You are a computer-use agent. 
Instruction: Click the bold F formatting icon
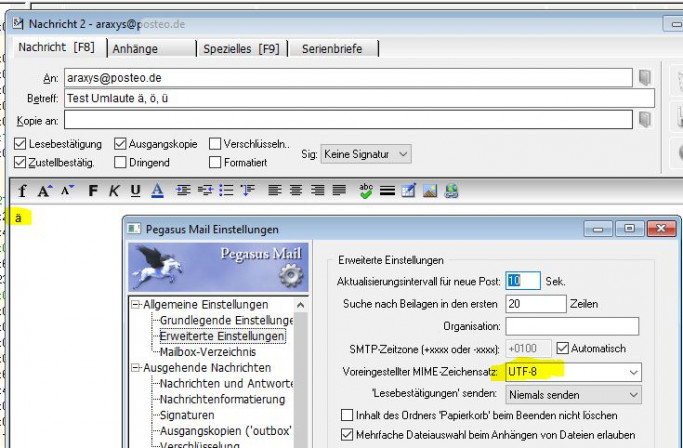[94, 190]
